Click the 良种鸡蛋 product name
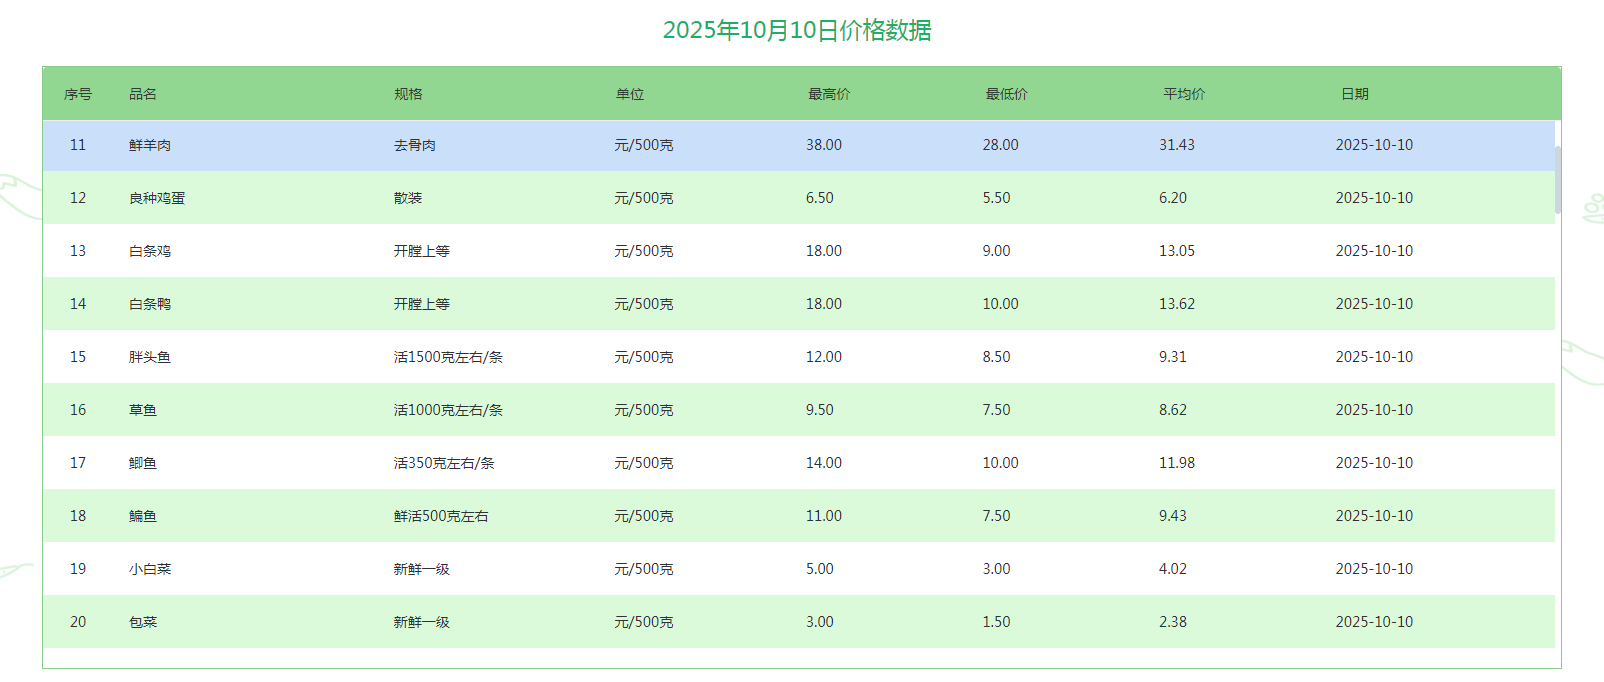Screen dimensions: 1604x682 [x=157, y=198]
